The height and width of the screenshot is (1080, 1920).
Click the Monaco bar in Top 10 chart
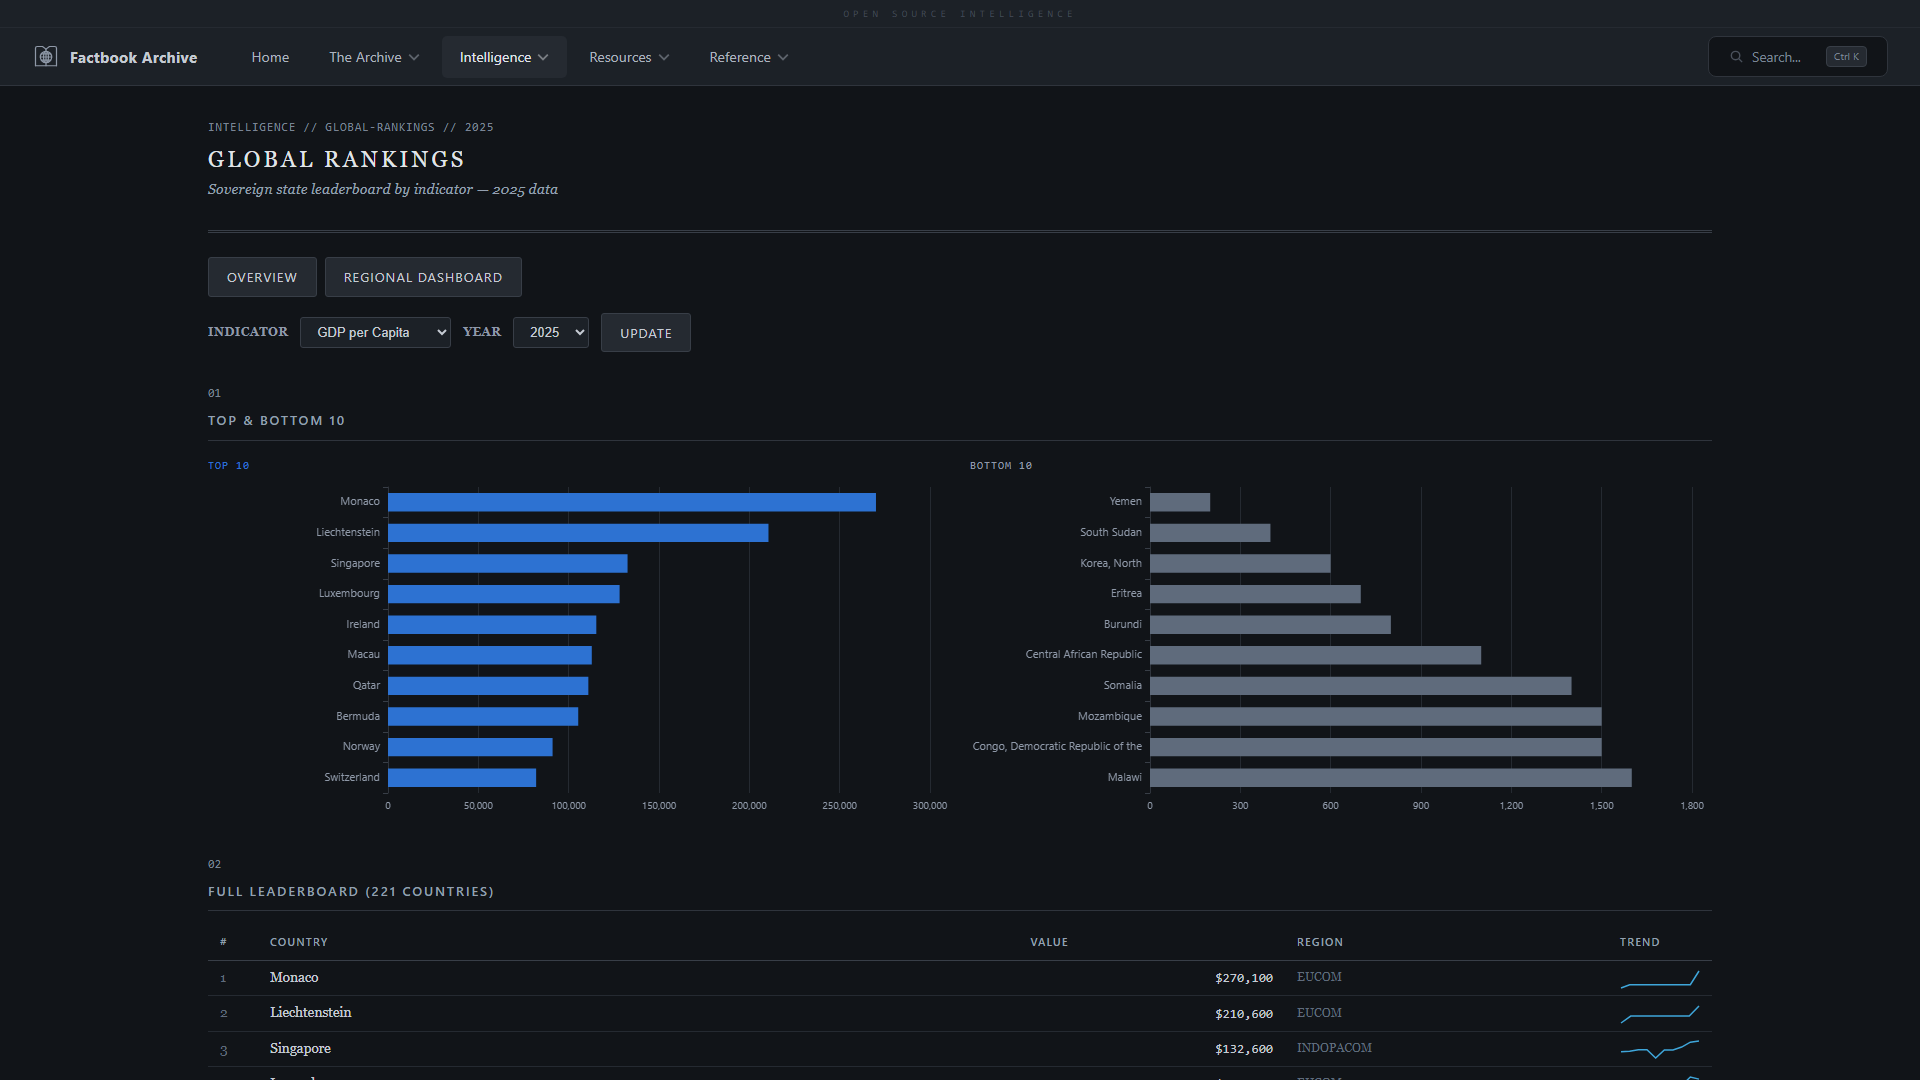pyautogui.click(x=631, y=502)
